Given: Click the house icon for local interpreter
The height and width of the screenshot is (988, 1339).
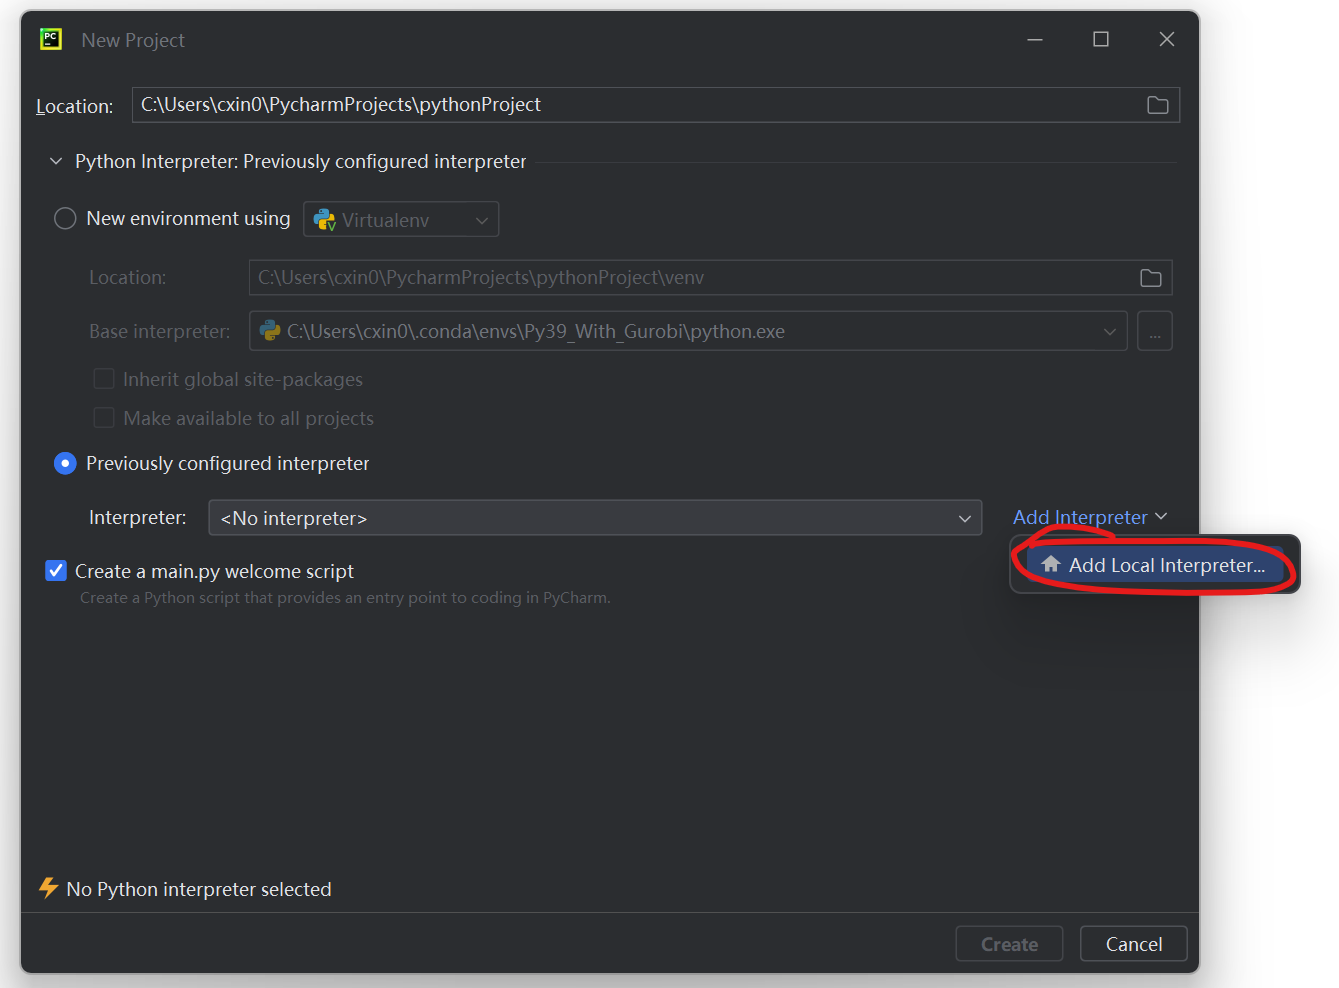Looking at the screenshot, I should coord(1050,564).
